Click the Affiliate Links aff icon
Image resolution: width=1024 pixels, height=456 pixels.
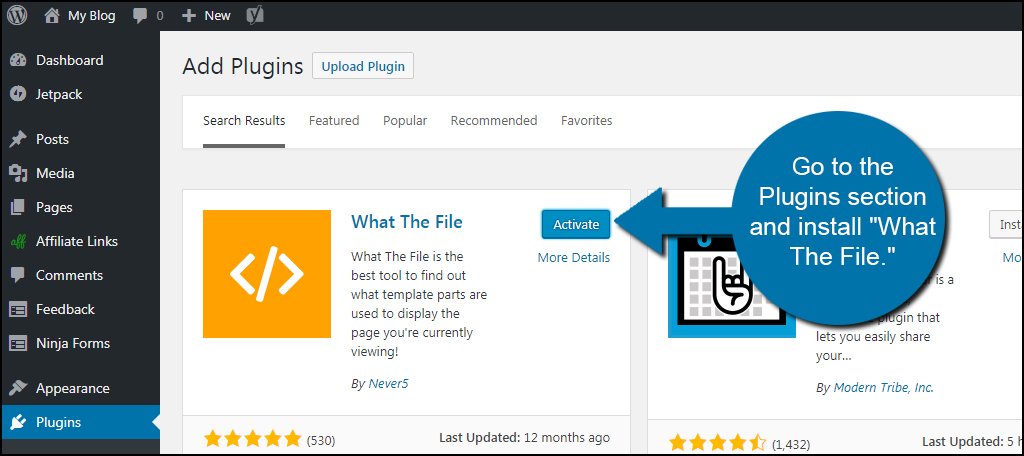pyautogui.click(x=18, y=241)
